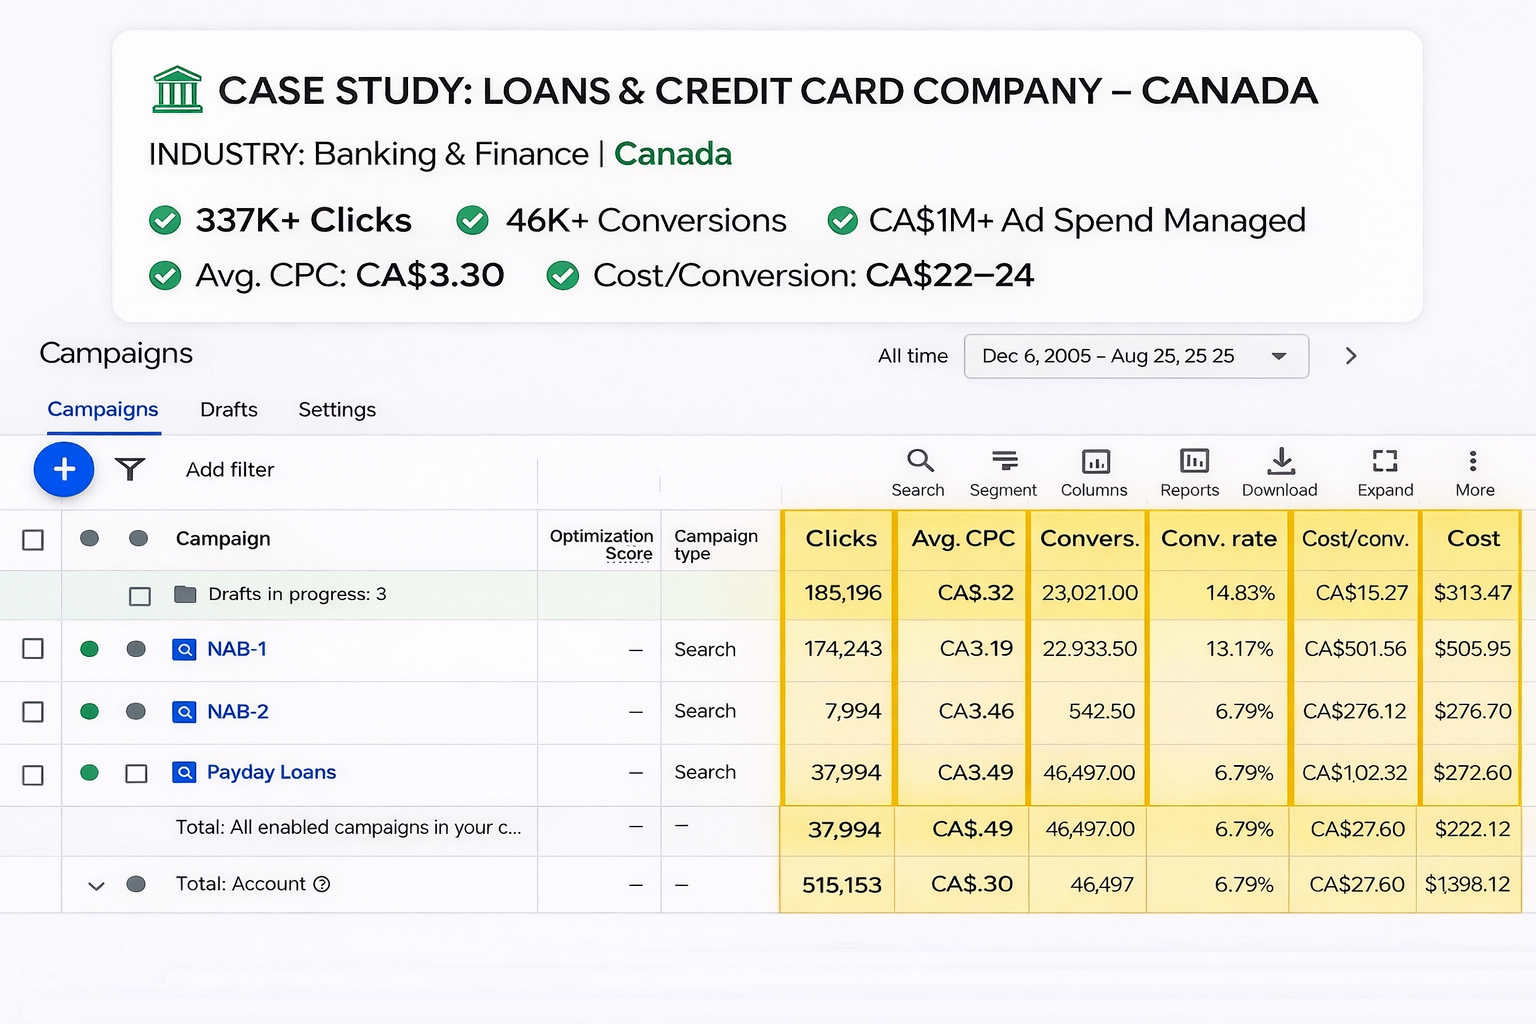The image size is (1536, 1024).
Task: Click the blue plus new campaign button
Action: [64, 469]
